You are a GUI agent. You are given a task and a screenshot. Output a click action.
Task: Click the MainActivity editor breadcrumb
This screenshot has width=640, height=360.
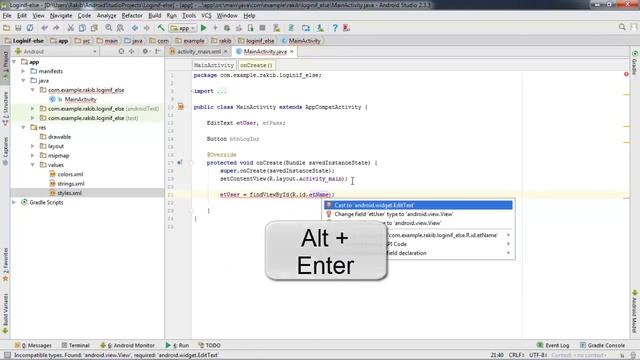[x=214, y=65]
